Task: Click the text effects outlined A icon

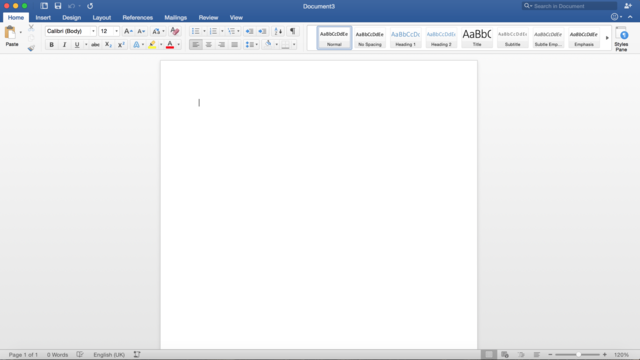Action: (136, 44)
